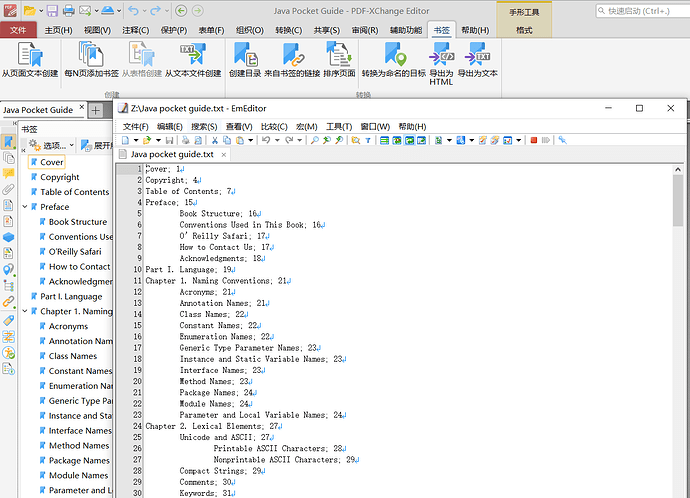Image resolution: width=690 pixels, height=498 pixels.
Task: Email document icon in PDF-XChange toolbar
Action: tap(85, 11)
